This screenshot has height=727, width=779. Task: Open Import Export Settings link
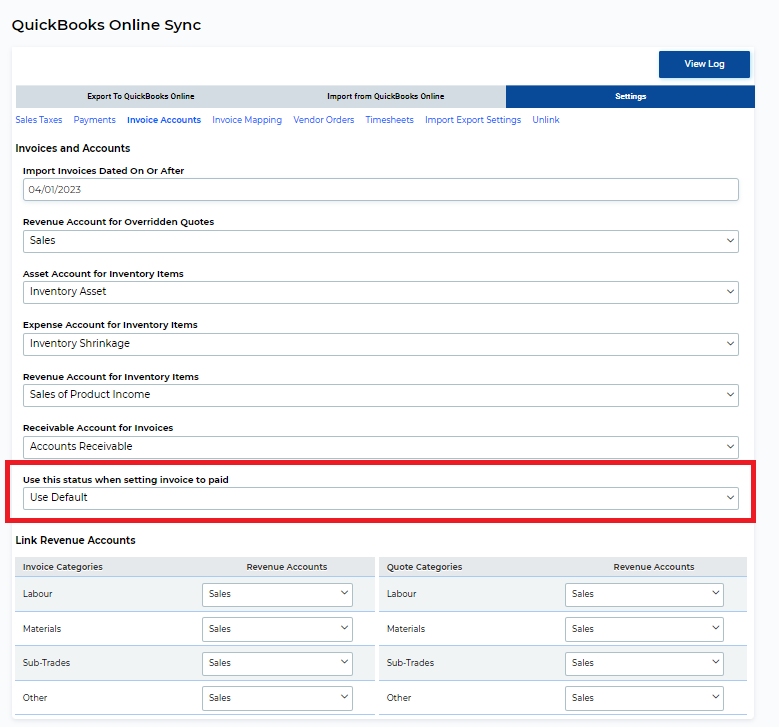pyautogui.click(x=473, y=120)
